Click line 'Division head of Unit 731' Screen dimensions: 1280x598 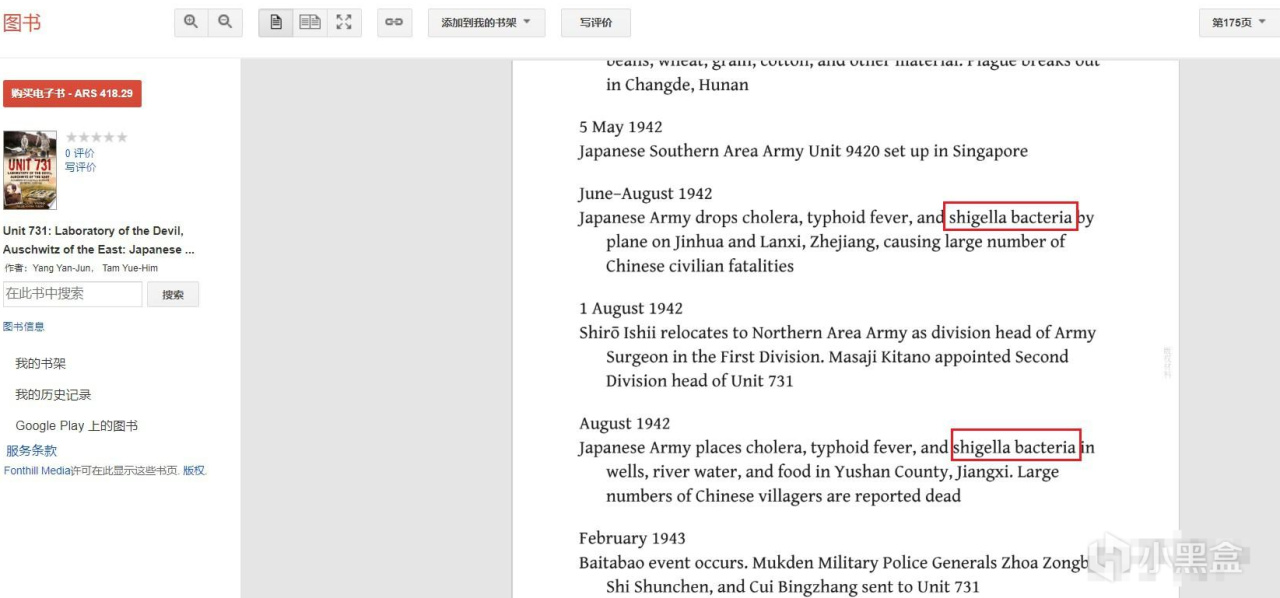pos(699,381)
